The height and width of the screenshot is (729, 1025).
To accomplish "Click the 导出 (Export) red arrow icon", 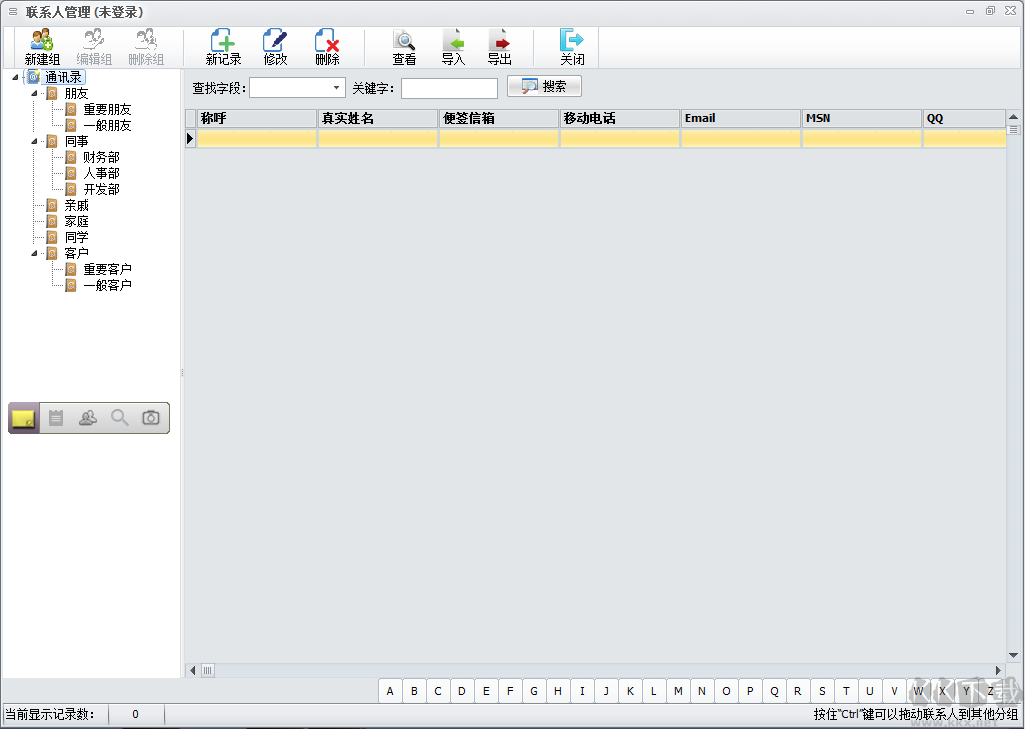I will [x=502, y=41].
